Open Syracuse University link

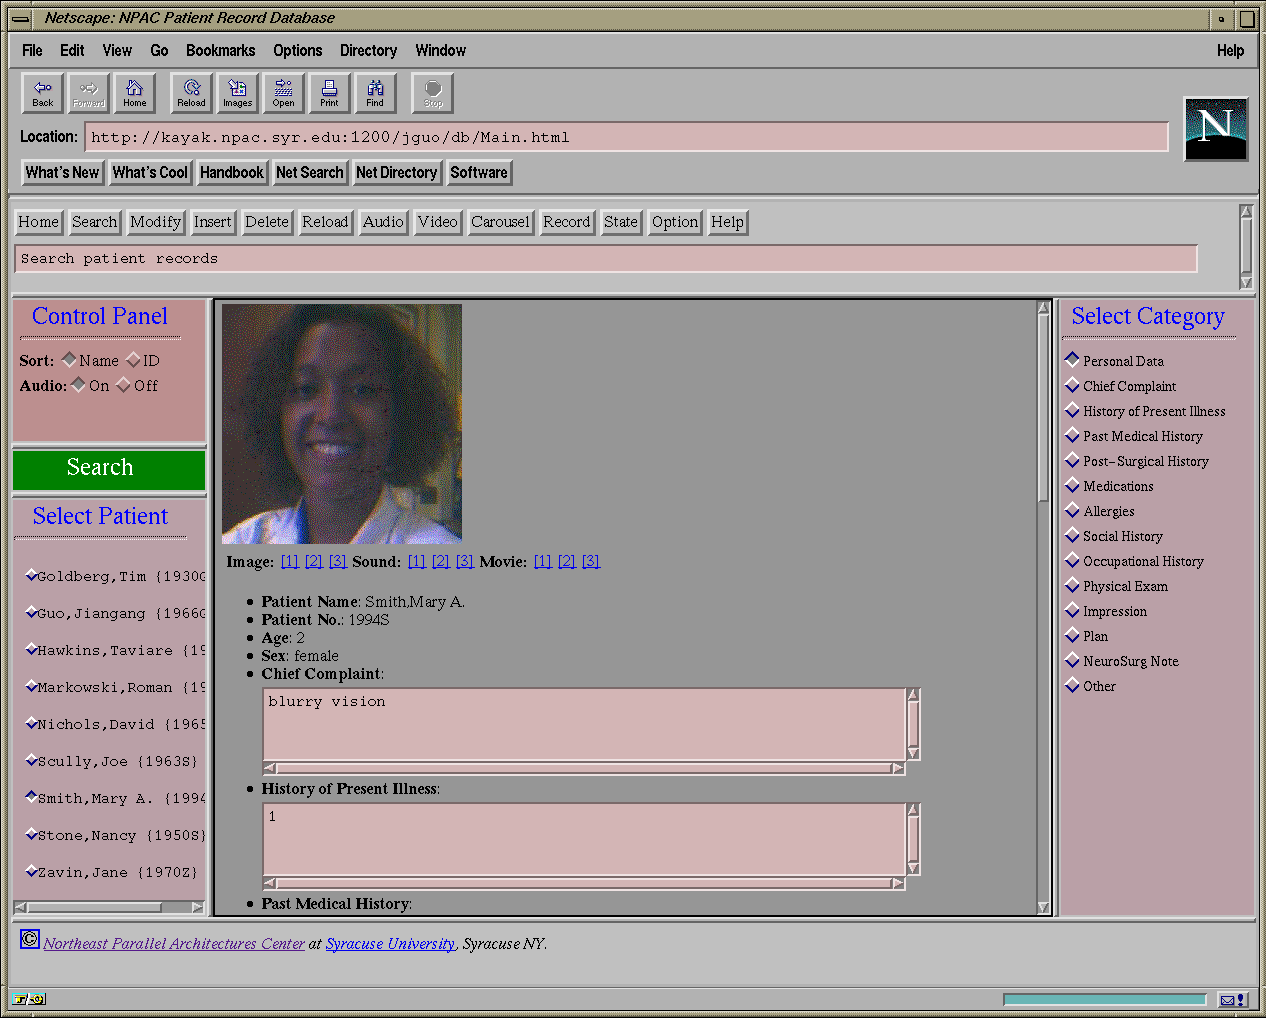[x=390, y=943]
